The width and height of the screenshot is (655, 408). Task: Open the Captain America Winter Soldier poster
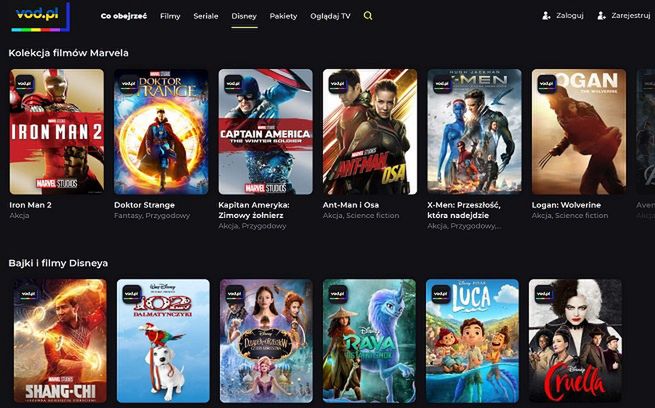[x=266, y=132]
